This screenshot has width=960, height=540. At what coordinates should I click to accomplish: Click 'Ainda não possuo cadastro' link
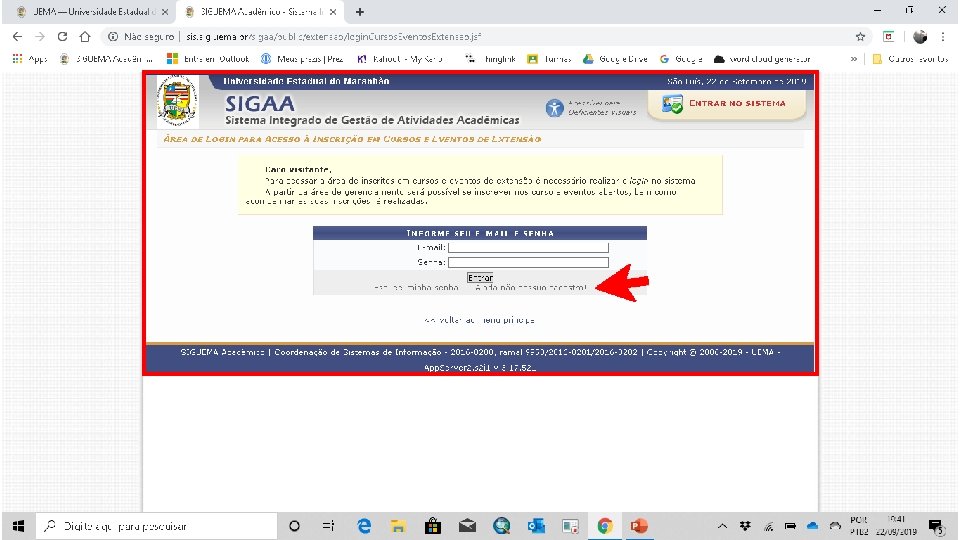point(531,288)
